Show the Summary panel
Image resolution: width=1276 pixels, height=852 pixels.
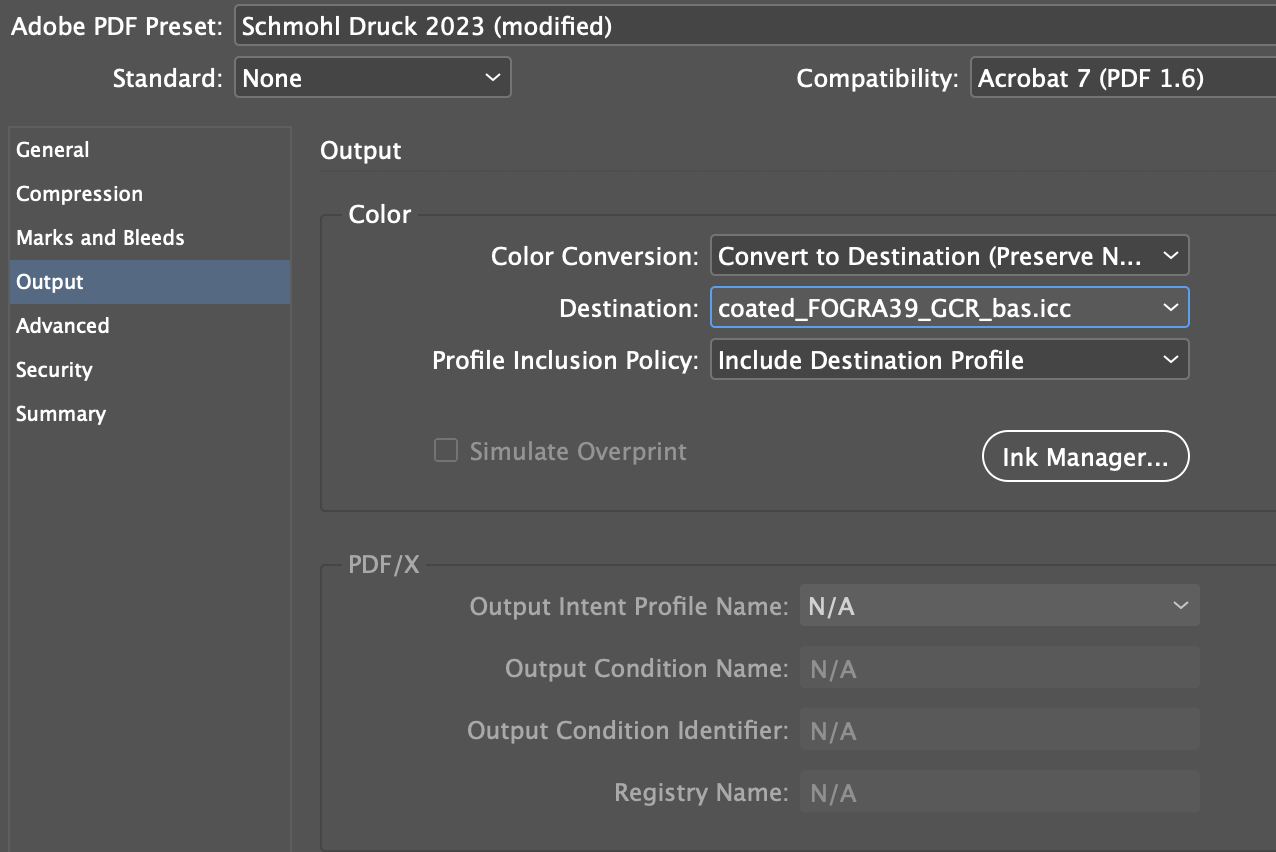tap(60, 413)
